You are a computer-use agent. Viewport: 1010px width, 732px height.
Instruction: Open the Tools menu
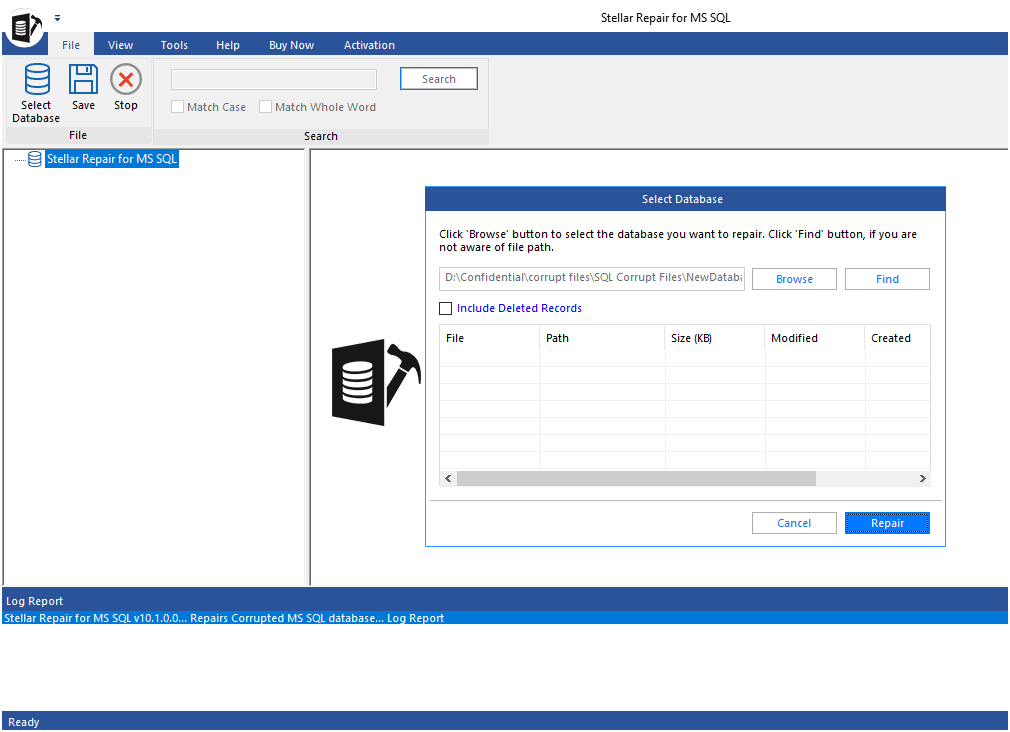tap(174, 44)
